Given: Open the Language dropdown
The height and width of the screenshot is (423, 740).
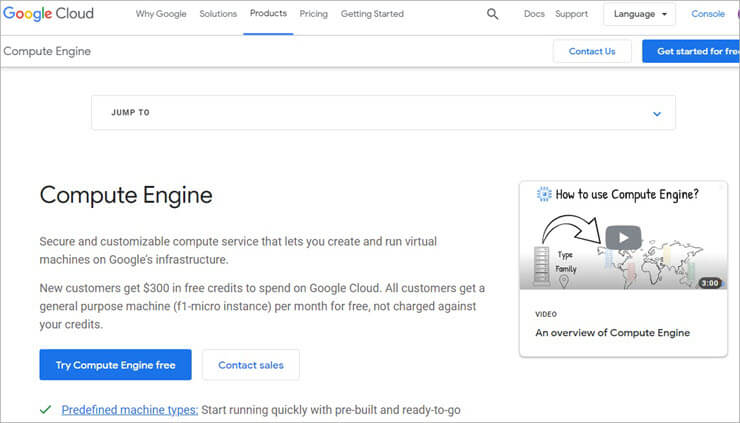Looking at the screenshot, I should point(639,14).
